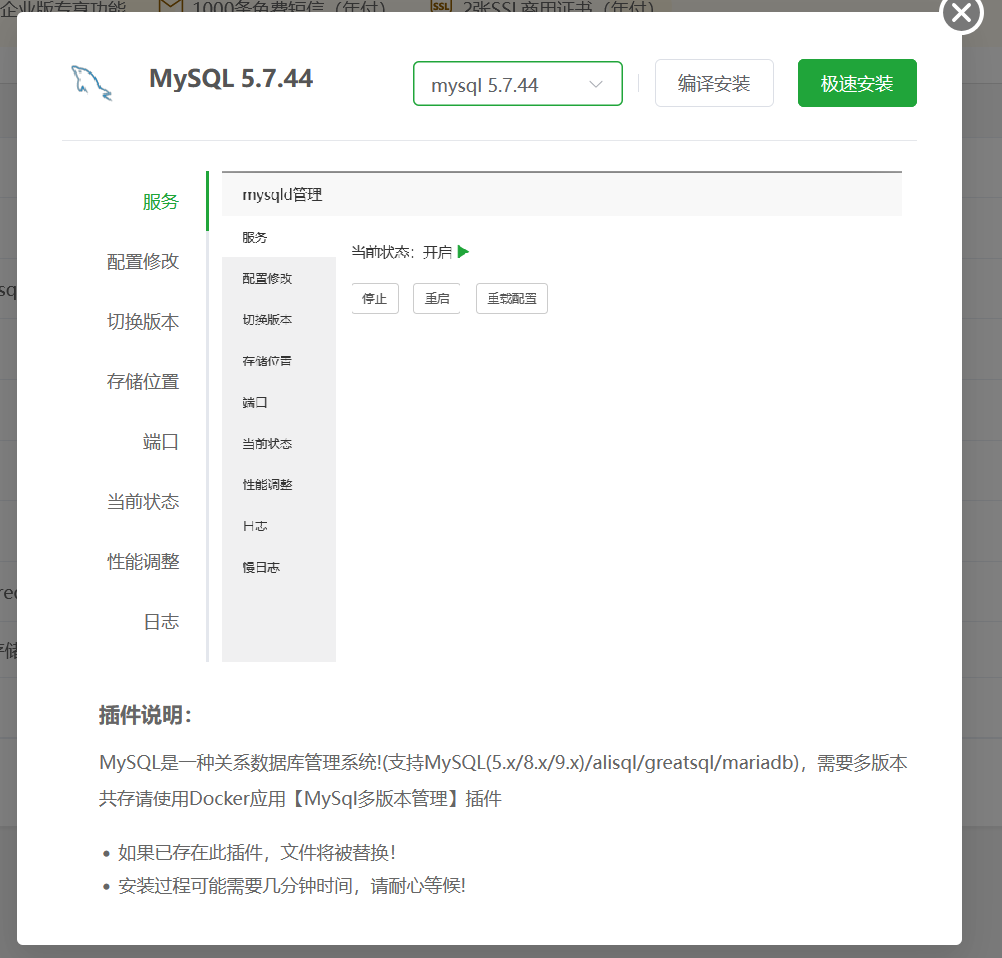Click the 安装过程可能需要几分钟时间 bullet
This screenshot has height=958, width=1002.
coord(292,886)
